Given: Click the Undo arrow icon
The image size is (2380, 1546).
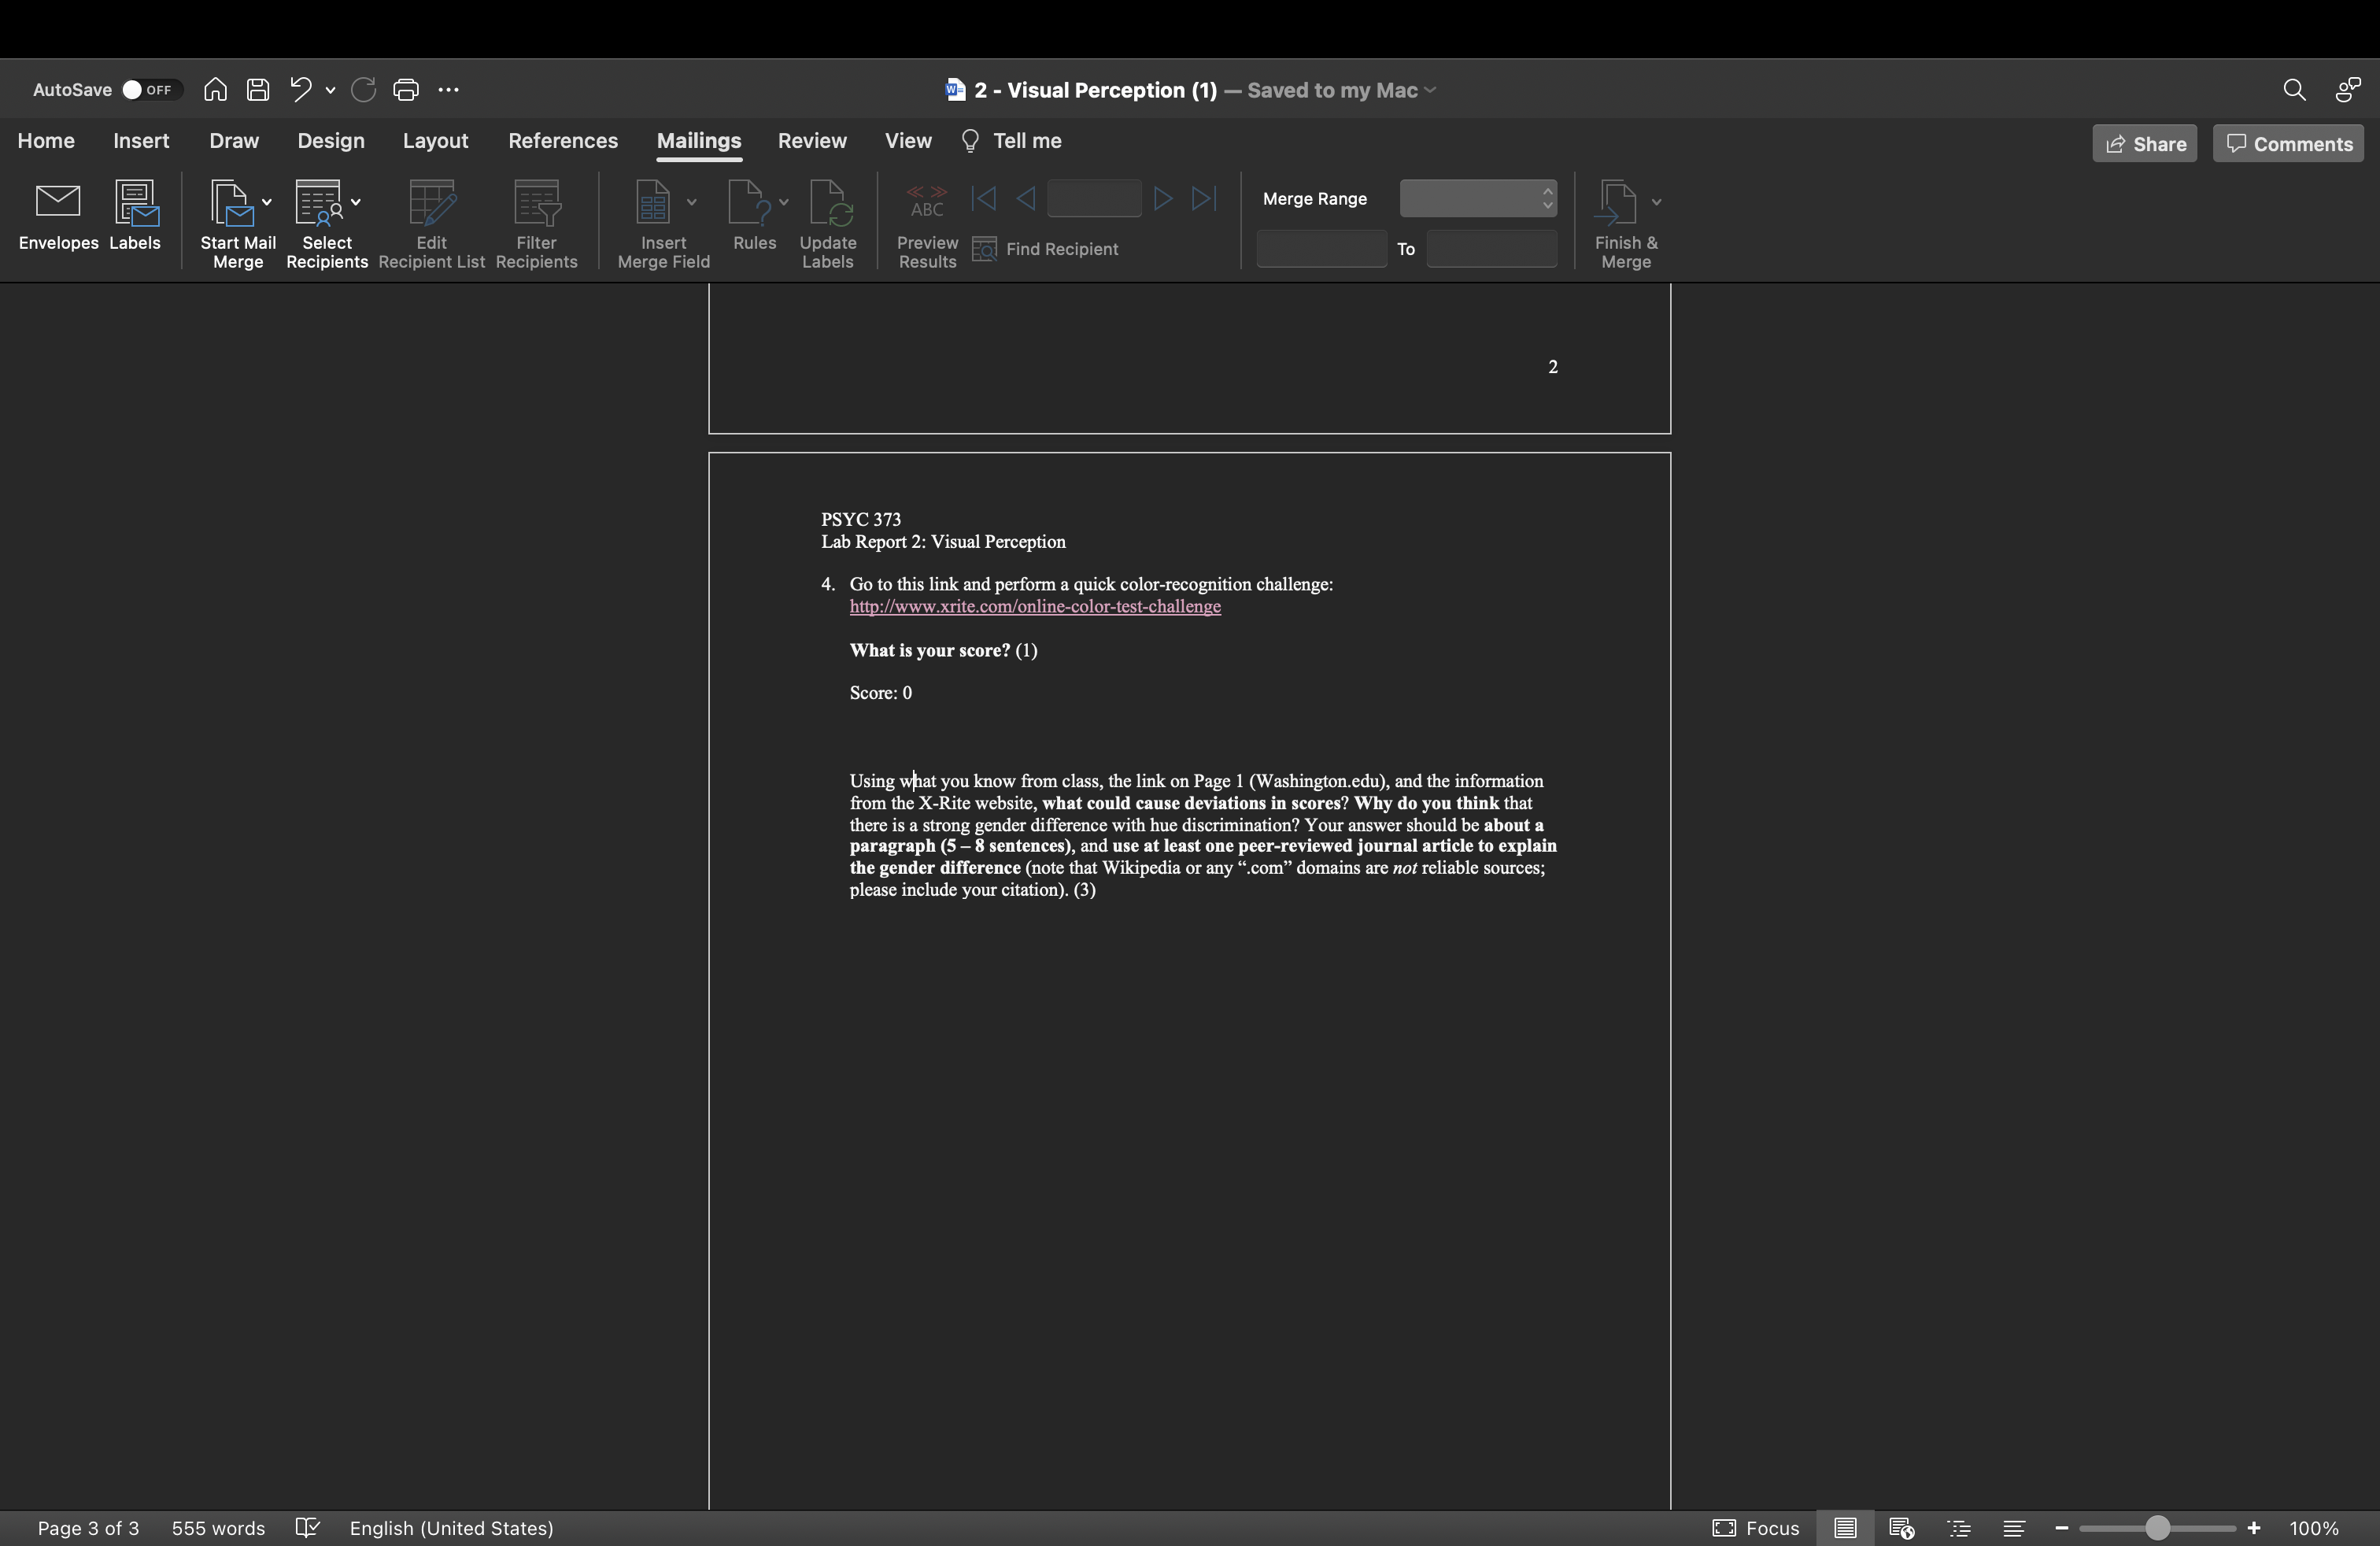Looking at the screenshot, I should click(x=300, y=90).
